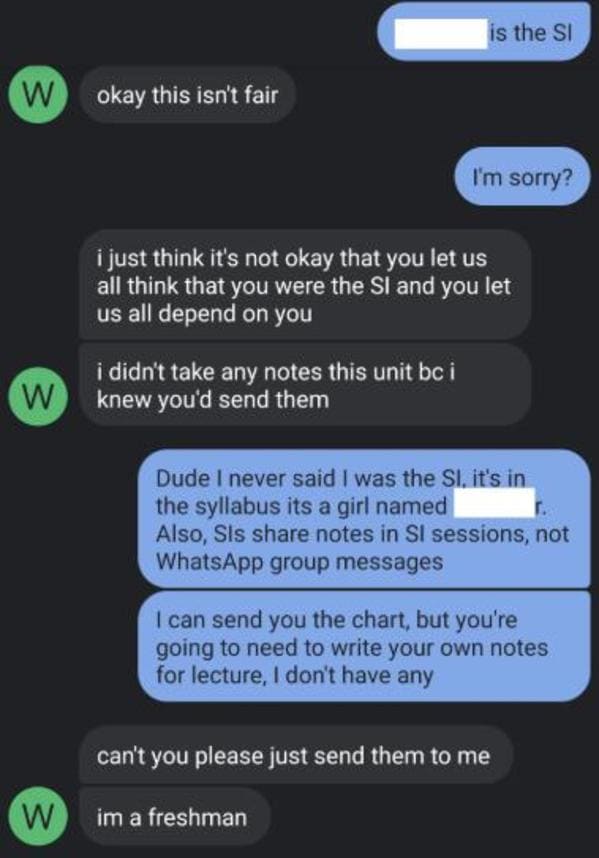Tap the W avatar next to 'im a freshman'
This screenshot has width=599, height=858.
37,816
